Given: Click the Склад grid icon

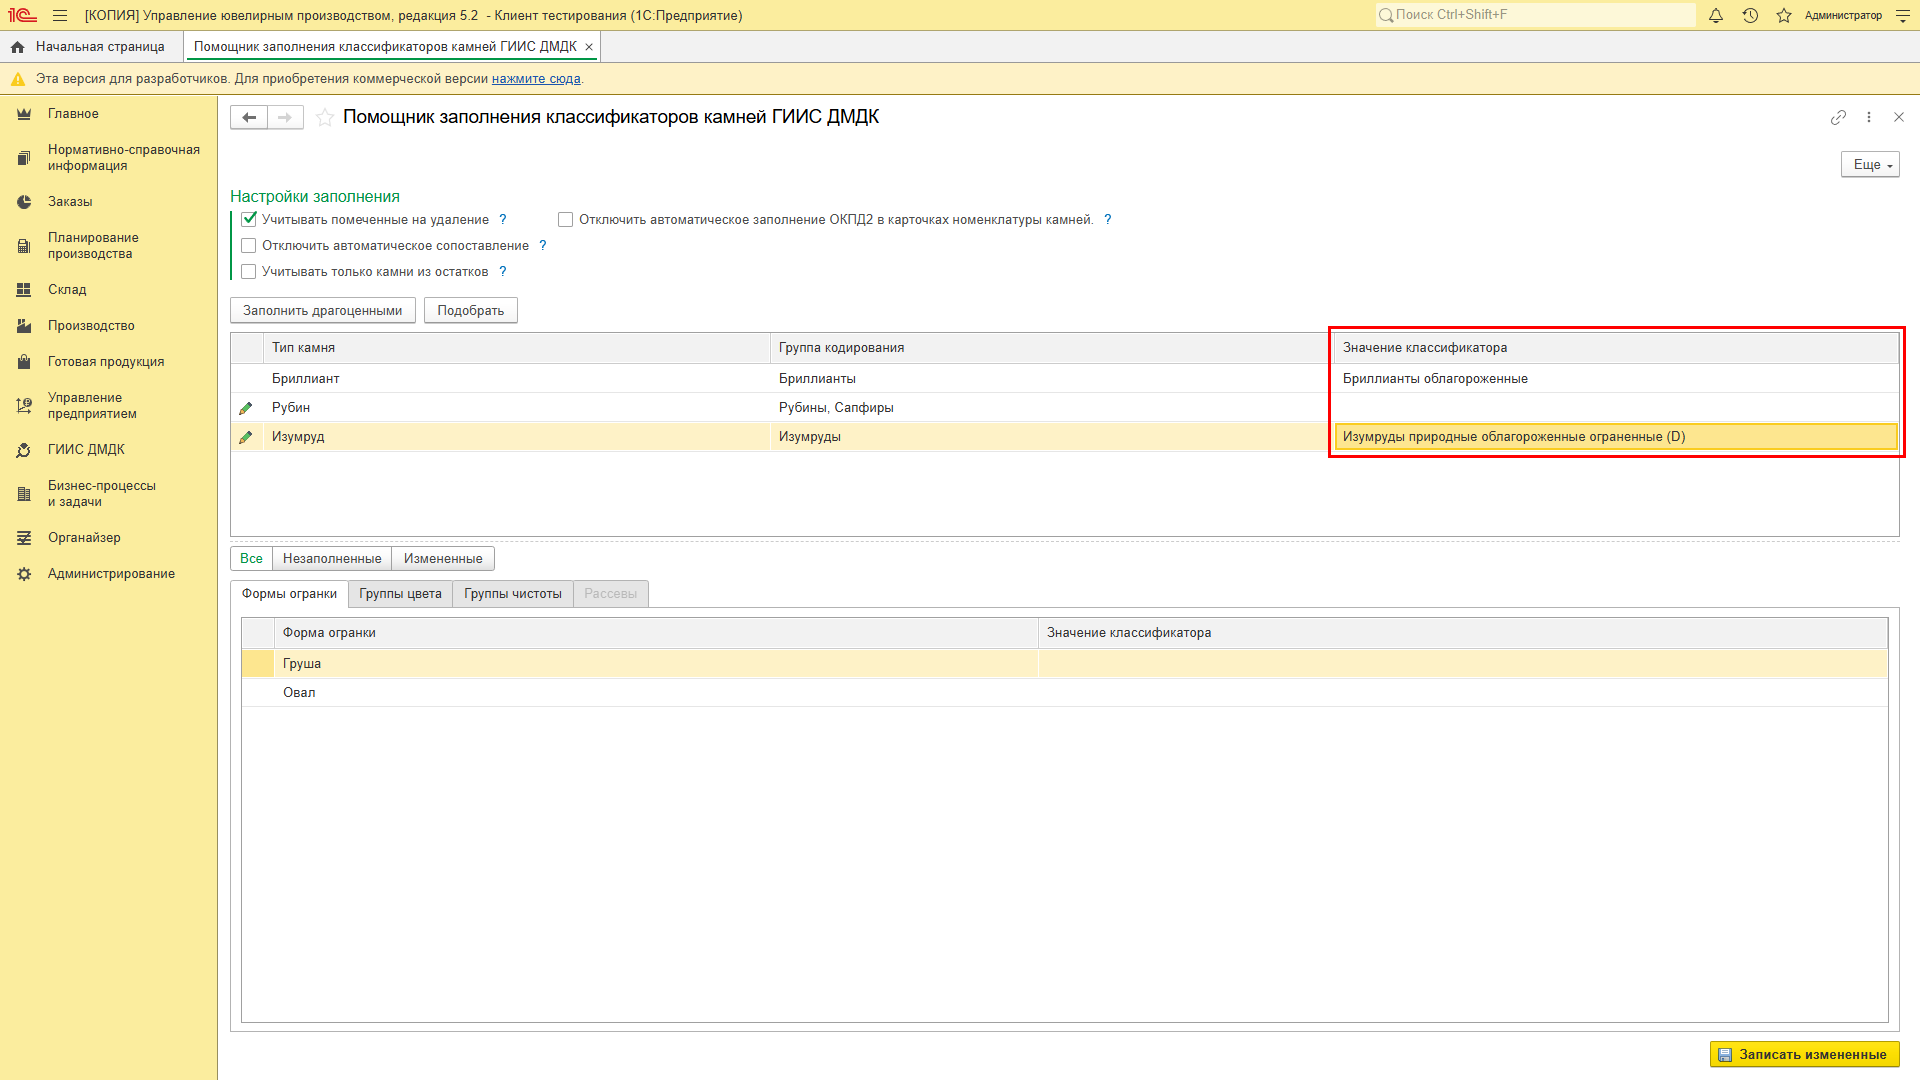Looking at the screenshot, I should (x=24, y=290).
